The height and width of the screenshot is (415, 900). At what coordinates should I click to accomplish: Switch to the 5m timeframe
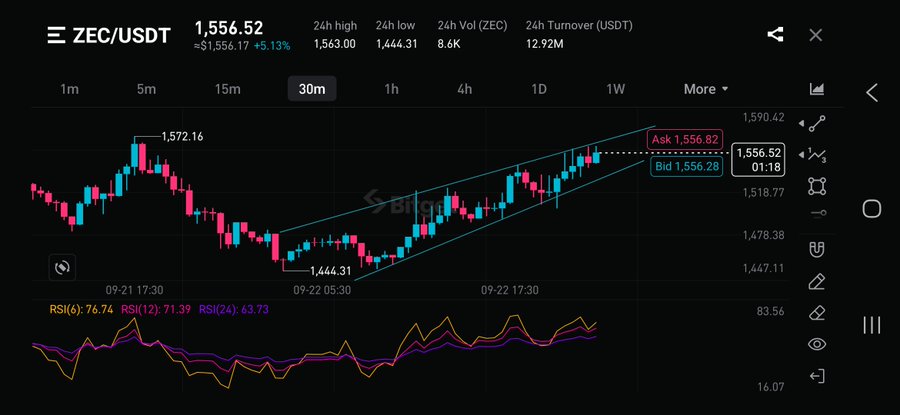[x=146, y=89]
